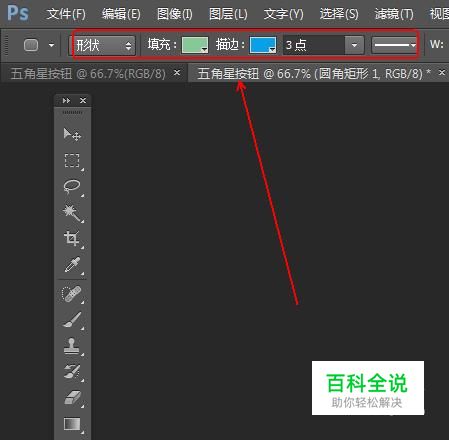This screenshot has width=449, height=440.
Task: Click the 填充 green fill swatch
Action: coord(195,45)
